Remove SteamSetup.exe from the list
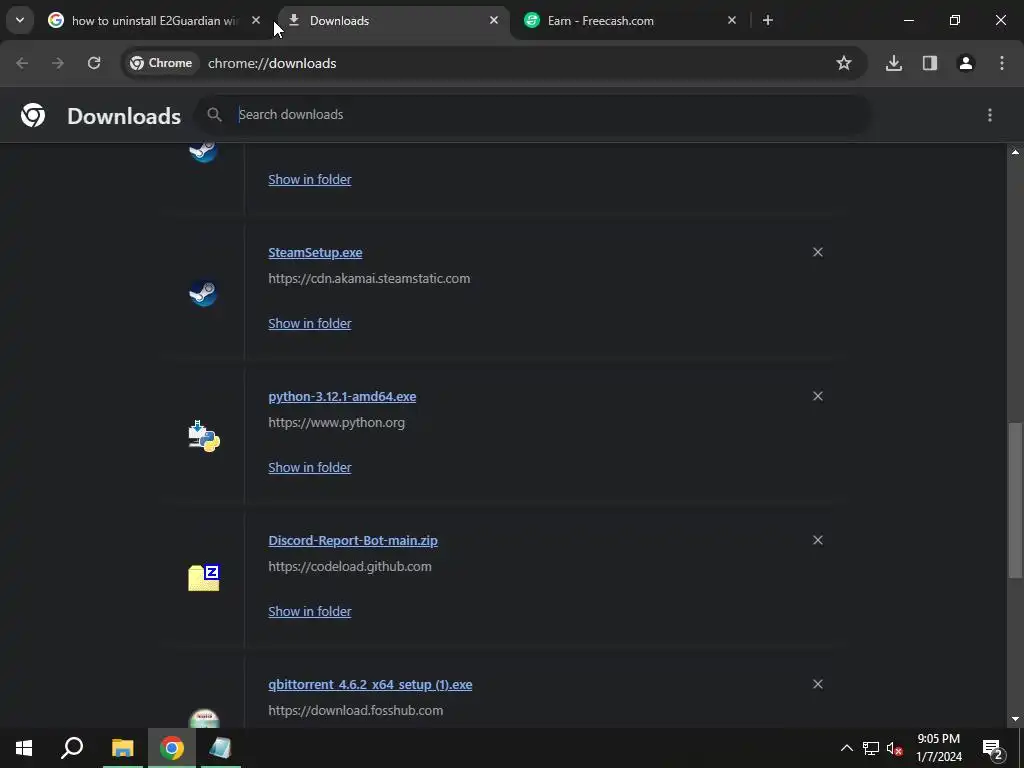Image resolution: width=1024 pixels, height=768 pixels. point(818,252)
